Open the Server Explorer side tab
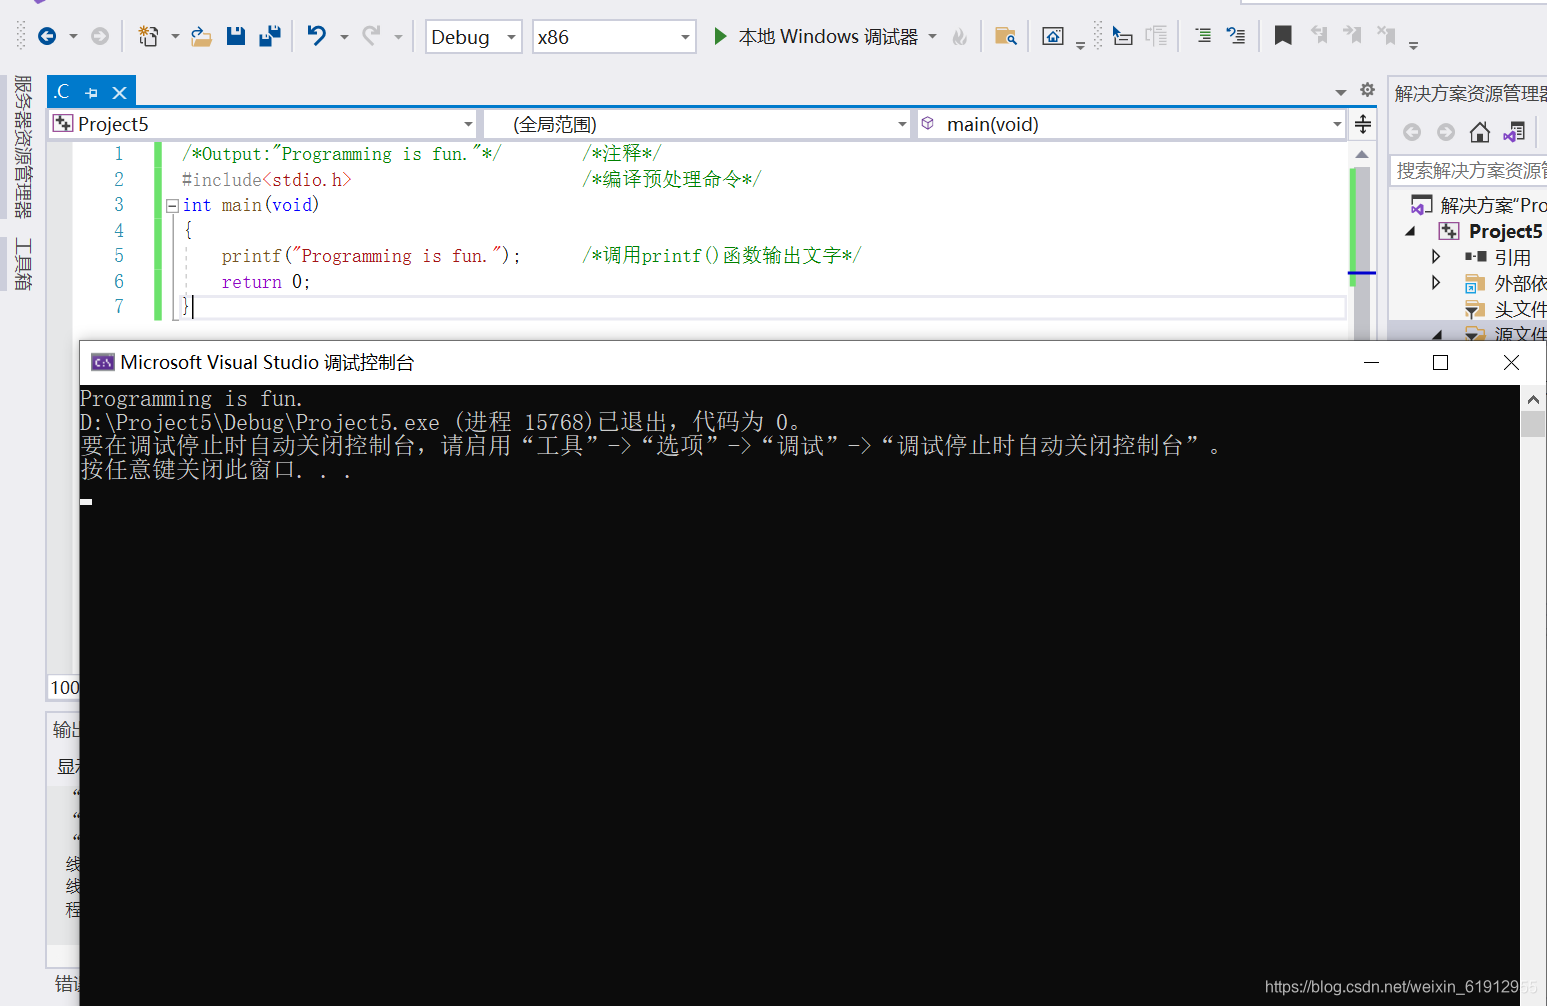Viewport: 1547px width, 1006px height. tap(23, 146)
